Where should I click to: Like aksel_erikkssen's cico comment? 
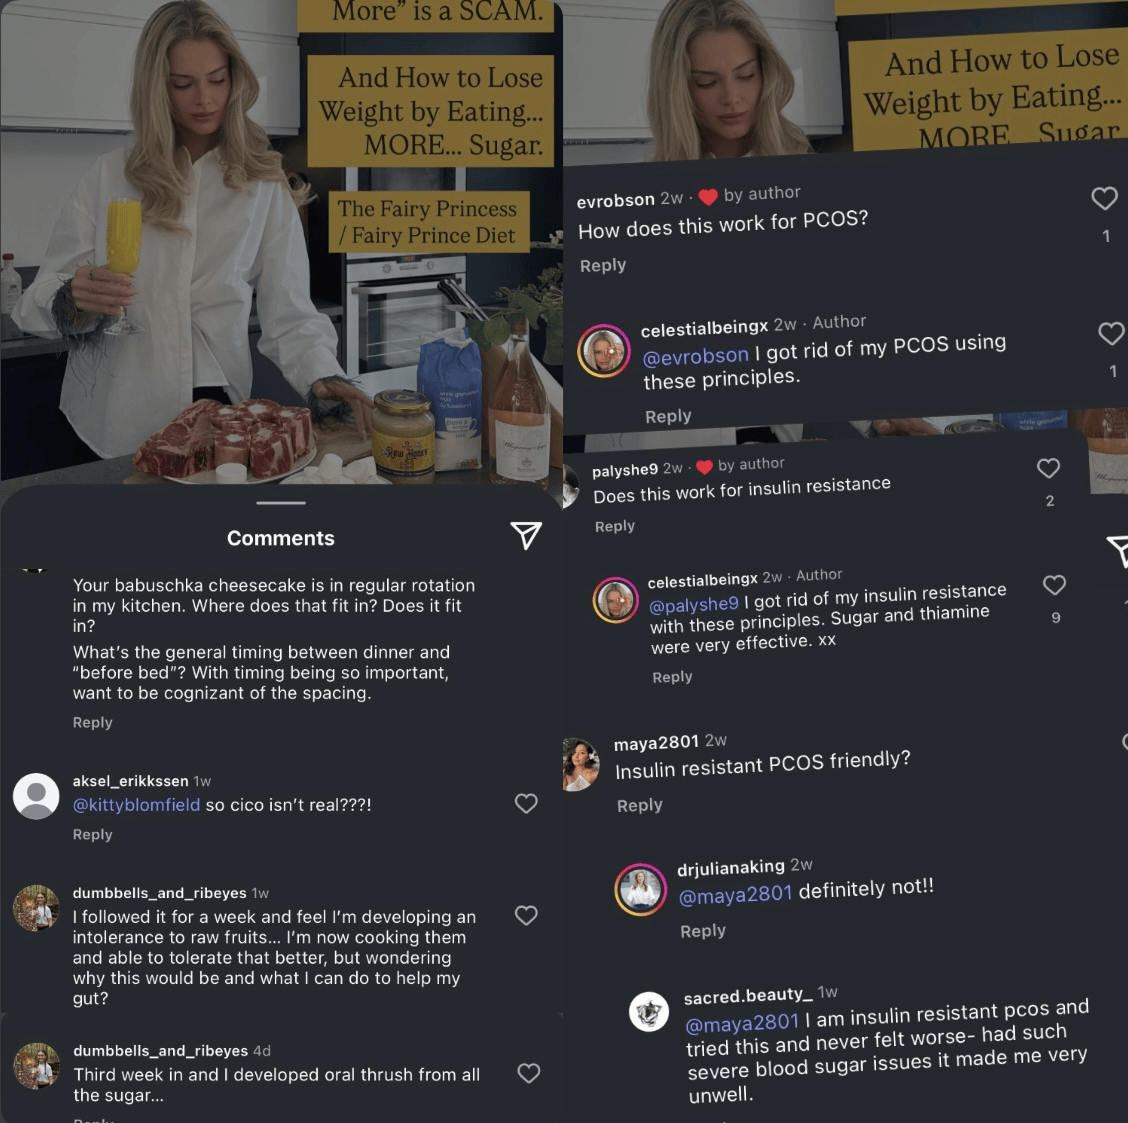click(x=527, y=803)
